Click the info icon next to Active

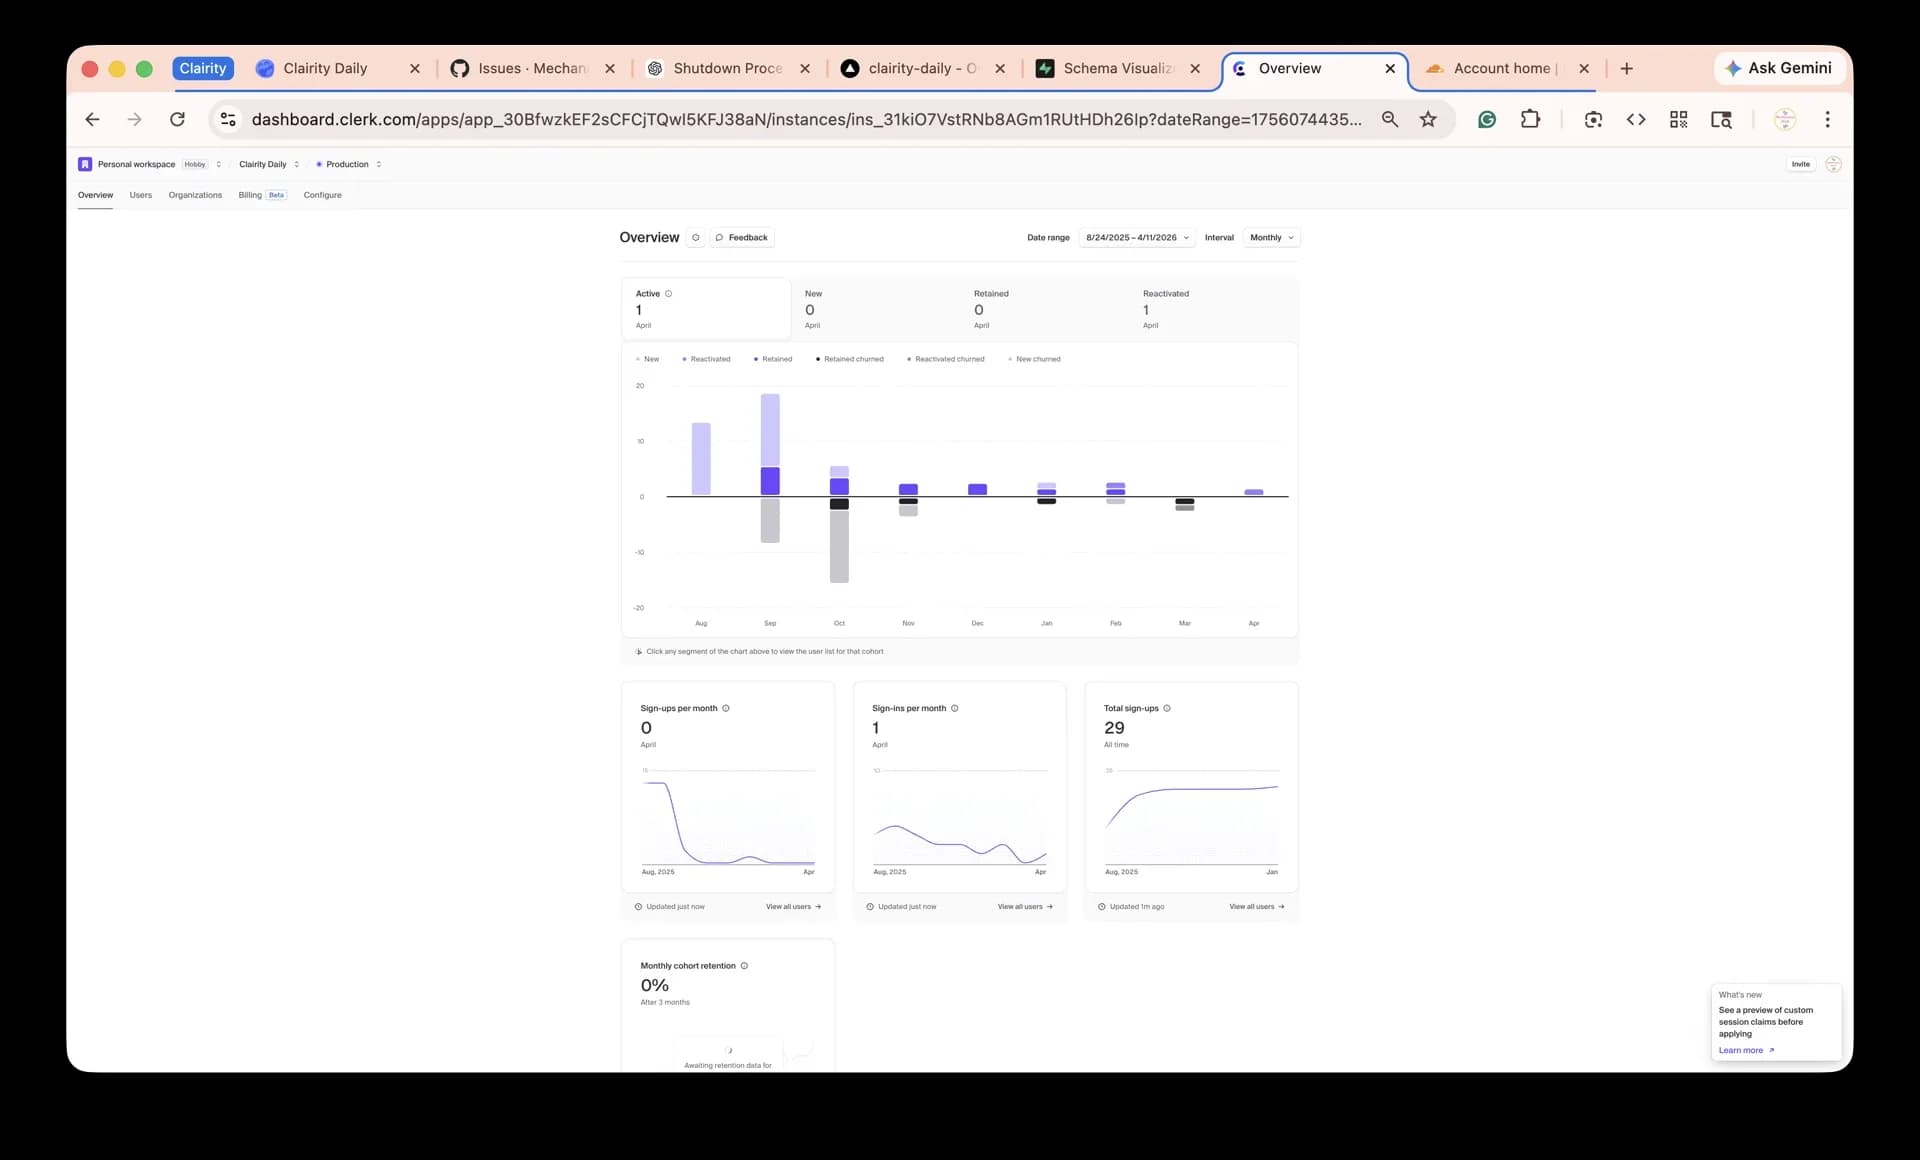[669, 293]
